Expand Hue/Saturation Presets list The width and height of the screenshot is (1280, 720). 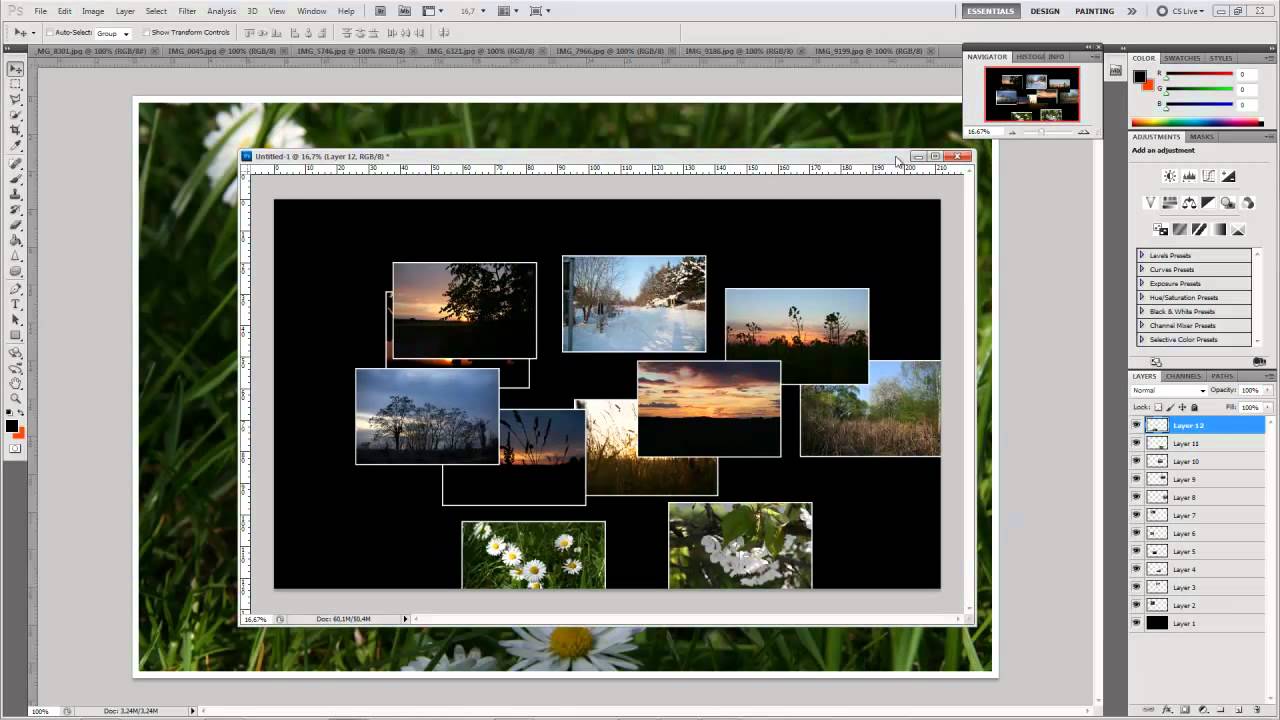(1142, 297)
